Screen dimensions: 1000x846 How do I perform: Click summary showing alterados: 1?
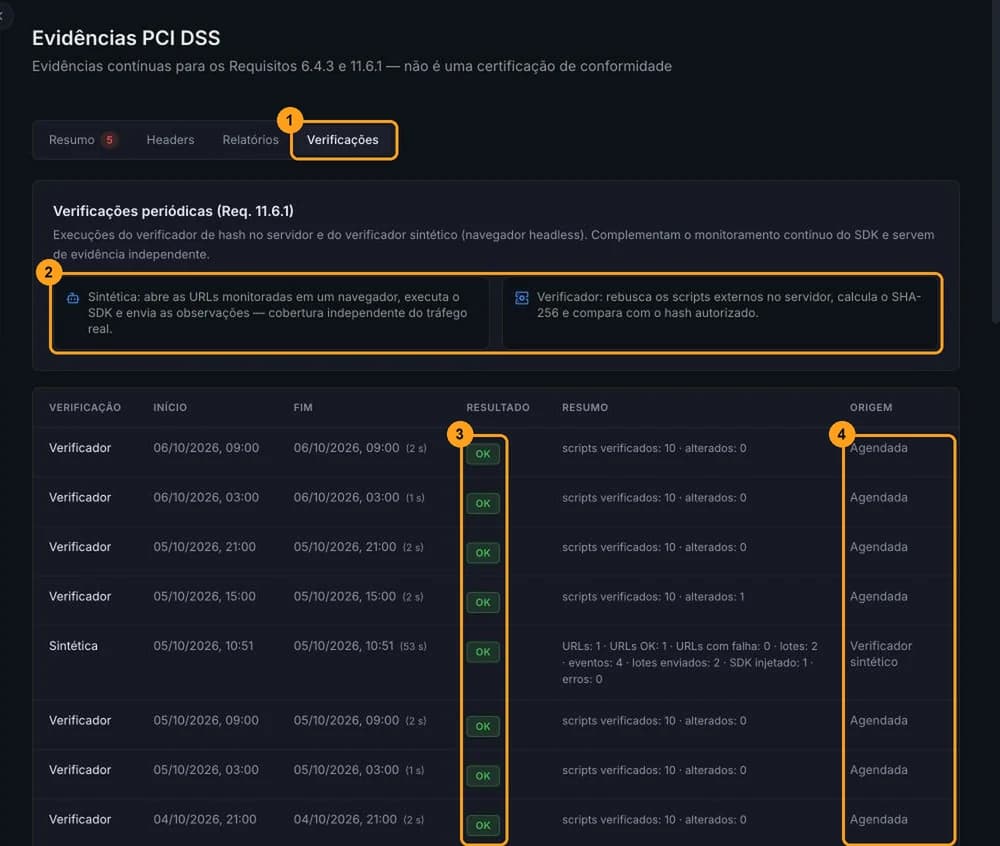[x=652, y=597]
